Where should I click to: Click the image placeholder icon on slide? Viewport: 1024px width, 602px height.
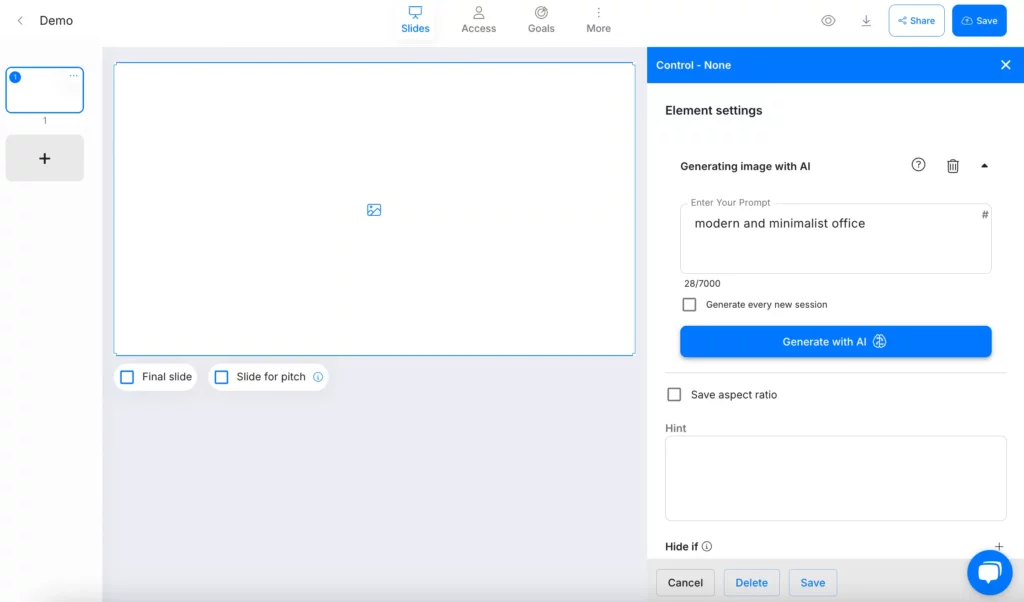(374, 210)
